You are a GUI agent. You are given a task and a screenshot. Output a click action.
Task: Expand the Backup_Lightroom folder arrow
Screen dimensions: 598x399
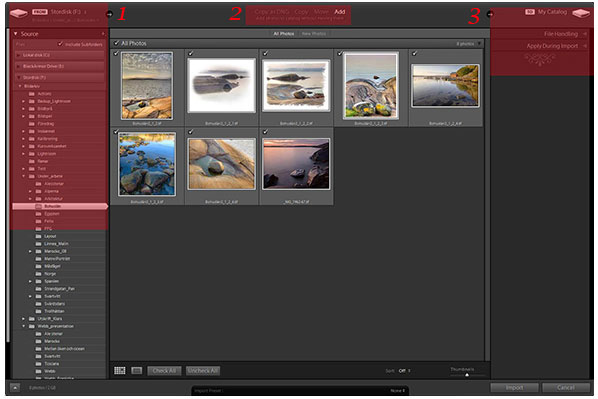[24, 101]
